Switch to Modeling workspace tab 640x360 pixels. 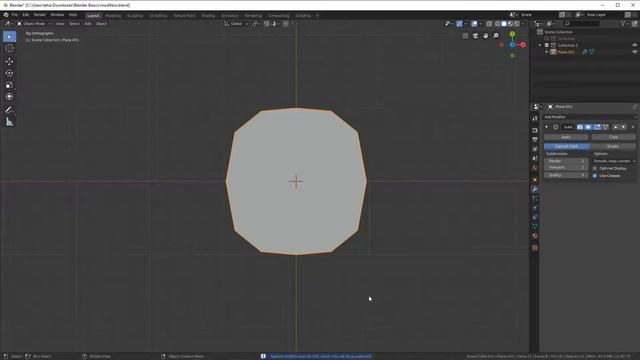click(113, 16)
